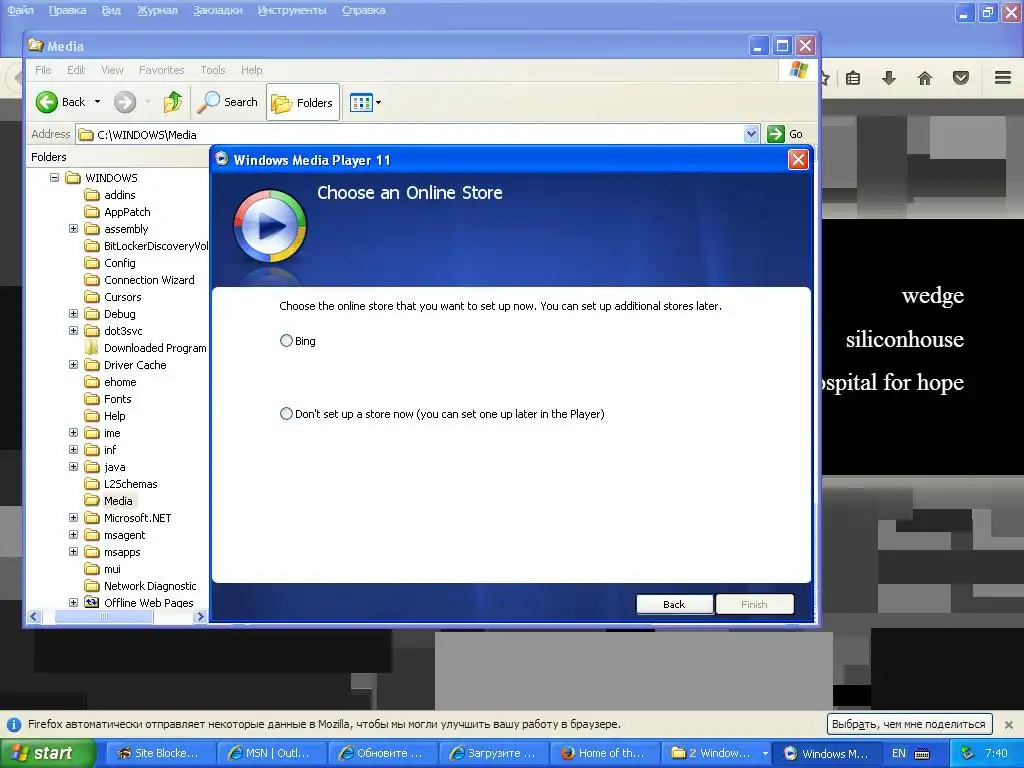Select the Fonts folder in tree
1024x768 pixels.
tap(118, 398)
